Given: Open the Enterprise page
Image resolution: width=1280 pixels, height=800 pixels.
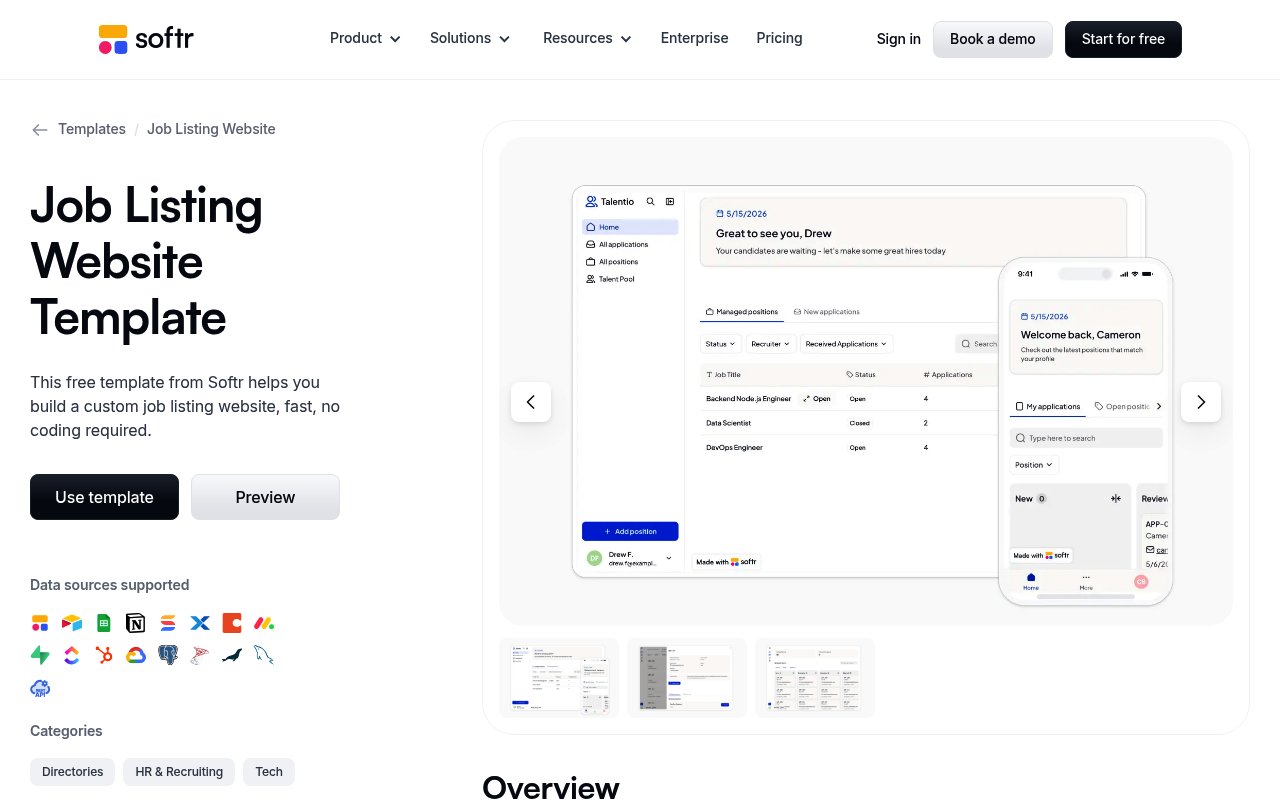Looking at the screenshot, I should tap(694, 38).
